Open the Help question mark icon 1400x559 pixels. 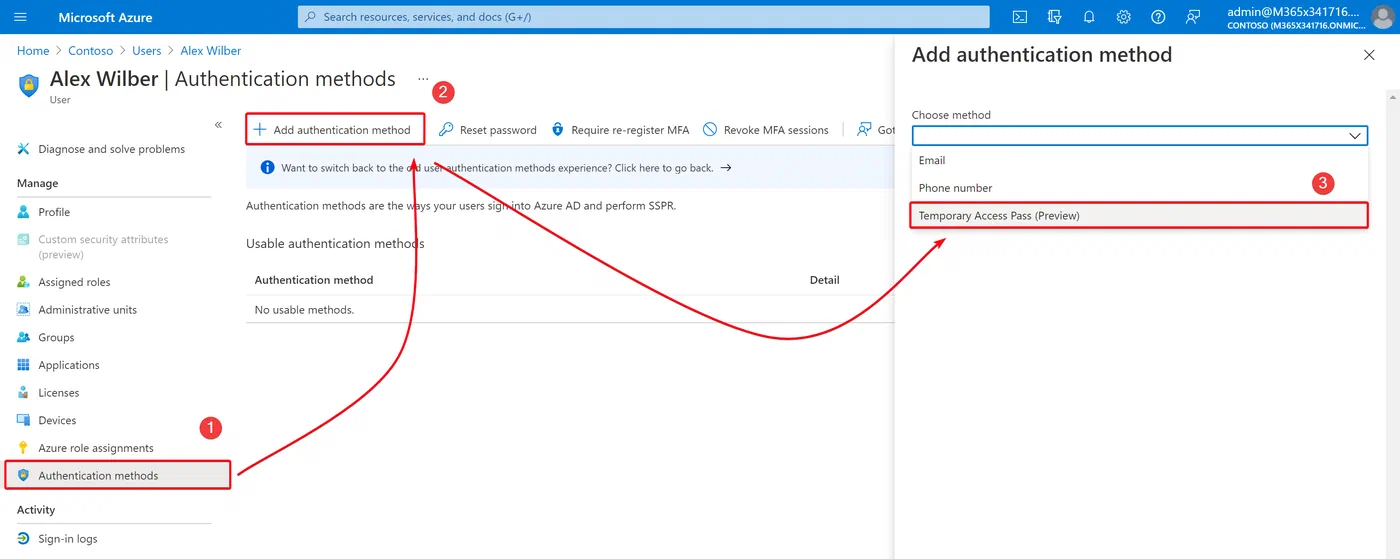click(x=1158, y=17)
